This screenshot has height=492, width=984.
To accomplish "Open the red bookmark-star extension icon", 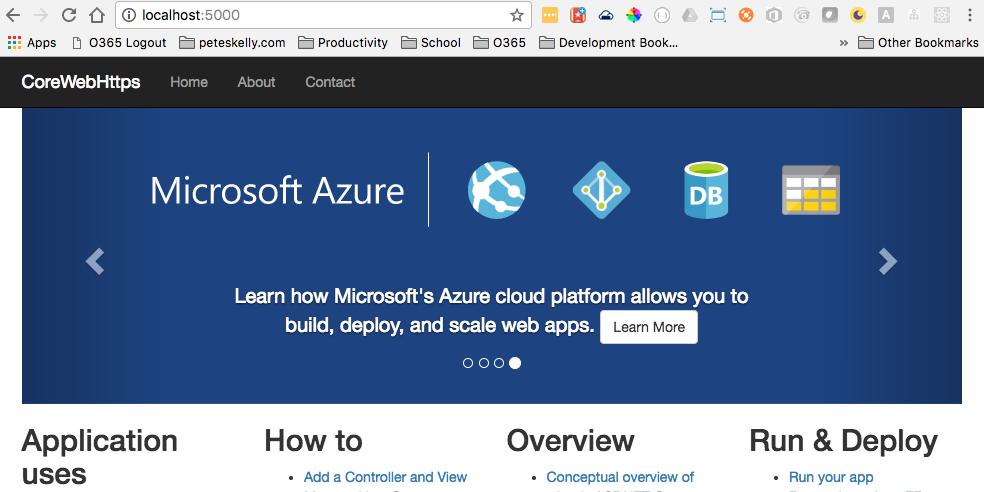I will [x=577, y=15].
